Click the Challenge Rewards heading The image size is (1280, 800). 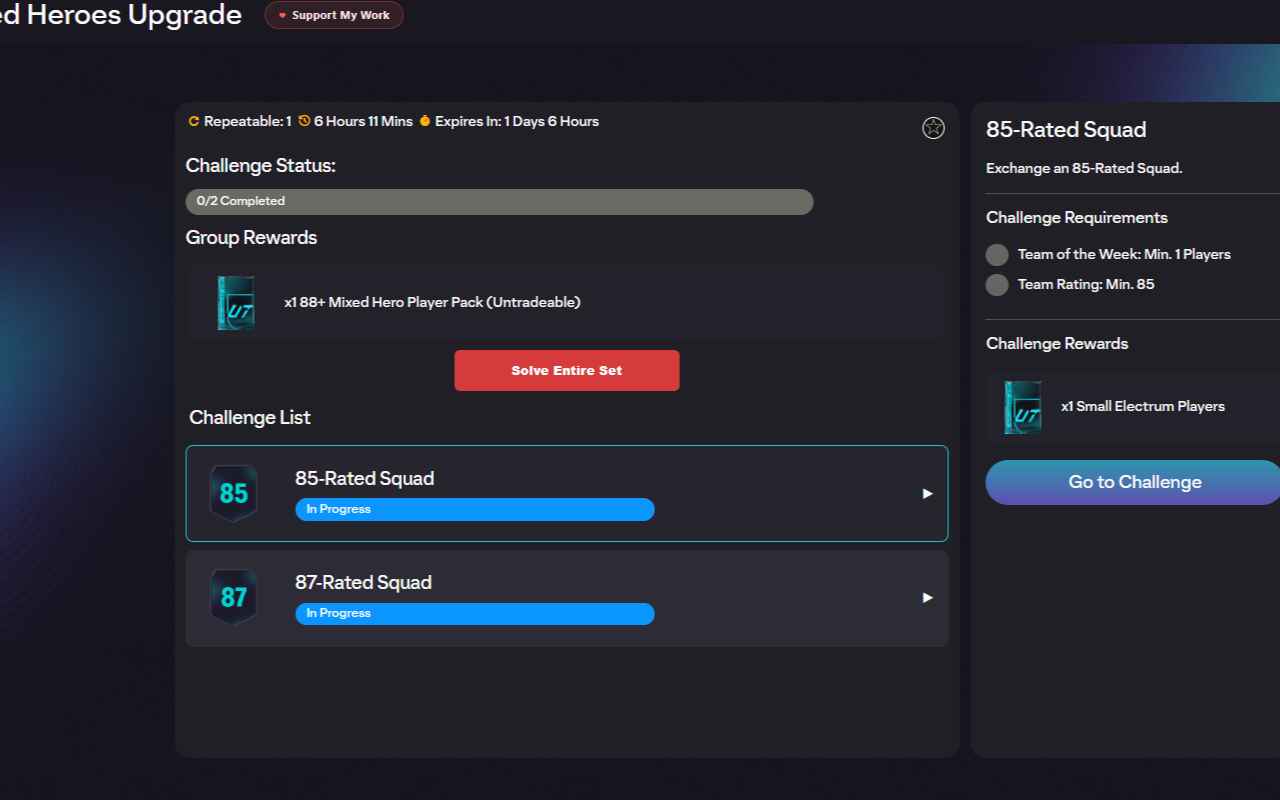[1057, 343]
